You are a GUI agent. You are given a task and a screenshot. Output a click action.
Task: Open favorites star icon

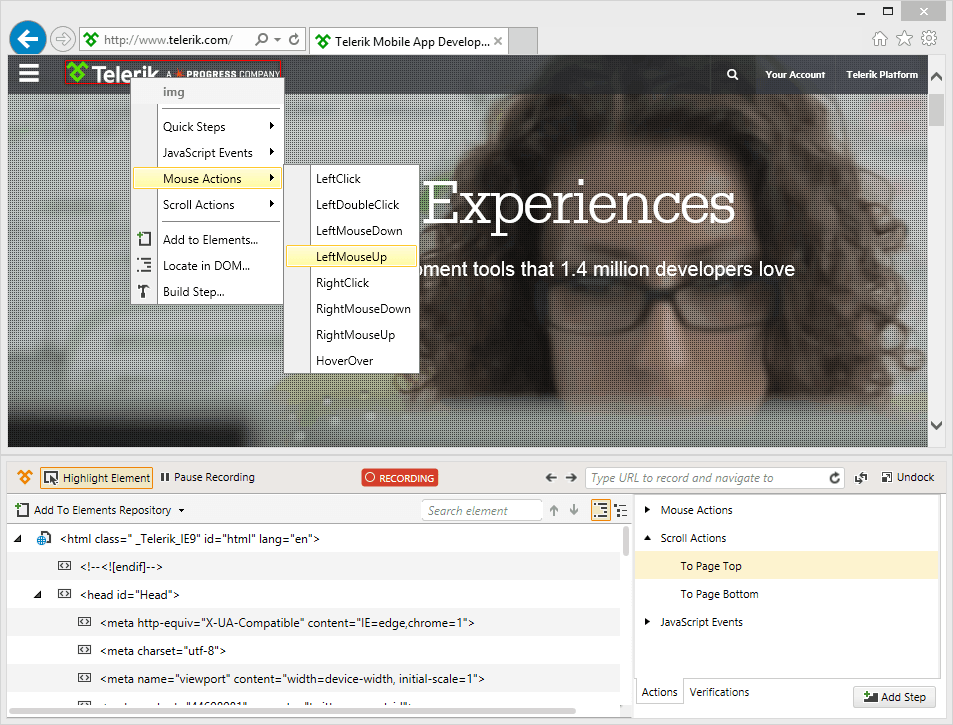[904, 39]
